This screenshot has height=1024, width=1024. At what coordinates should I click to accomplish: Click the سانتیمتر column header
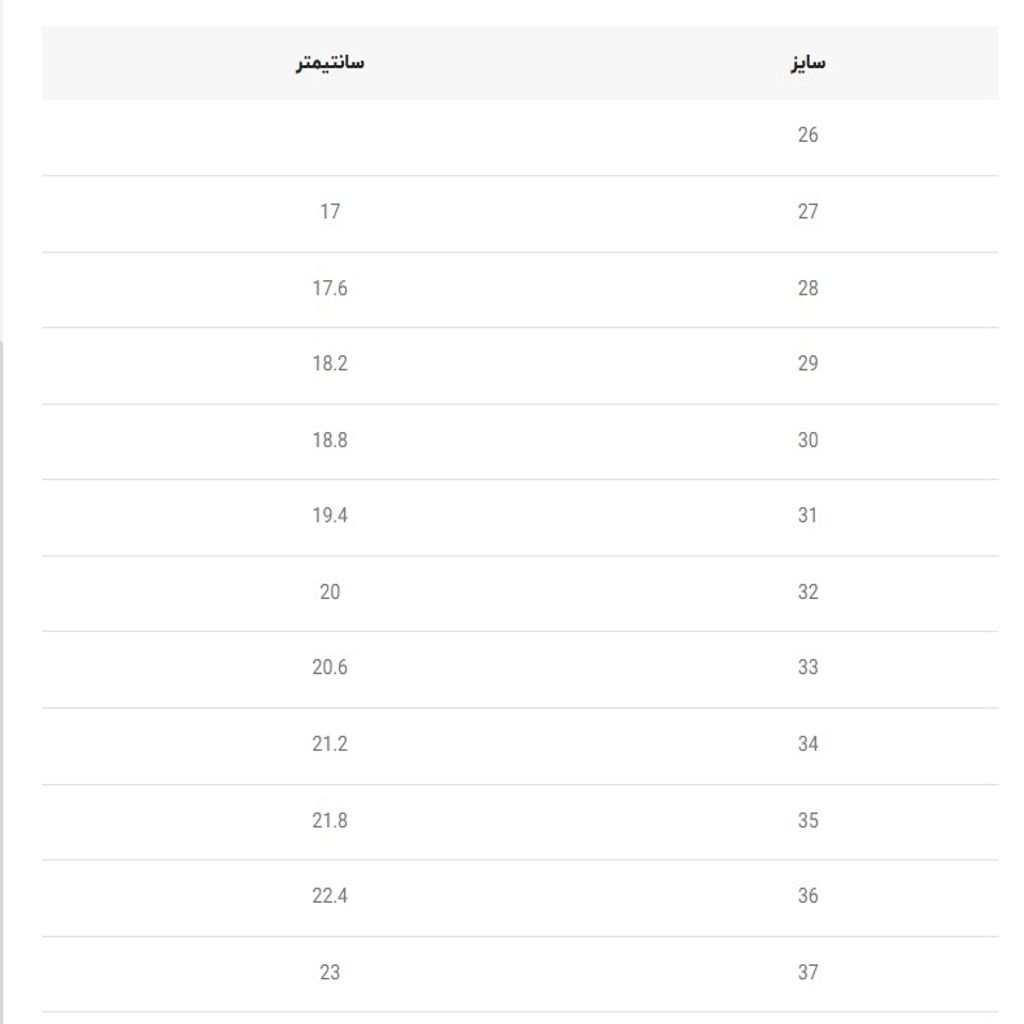(x=330, y=63)
